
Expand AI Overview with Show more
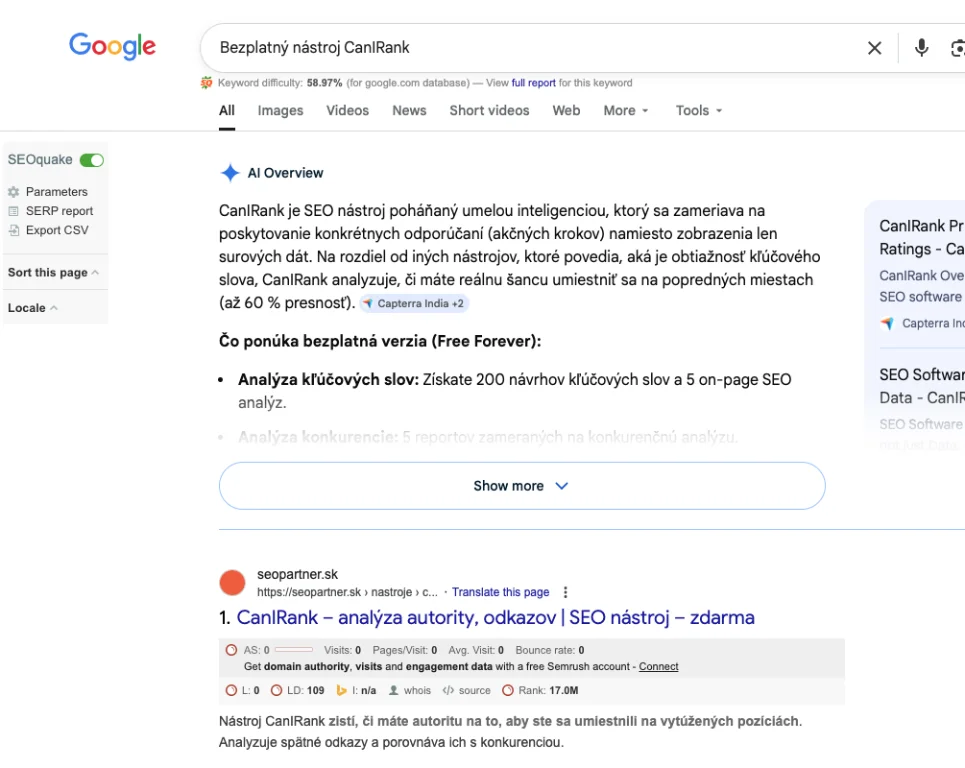click(521, 486)
